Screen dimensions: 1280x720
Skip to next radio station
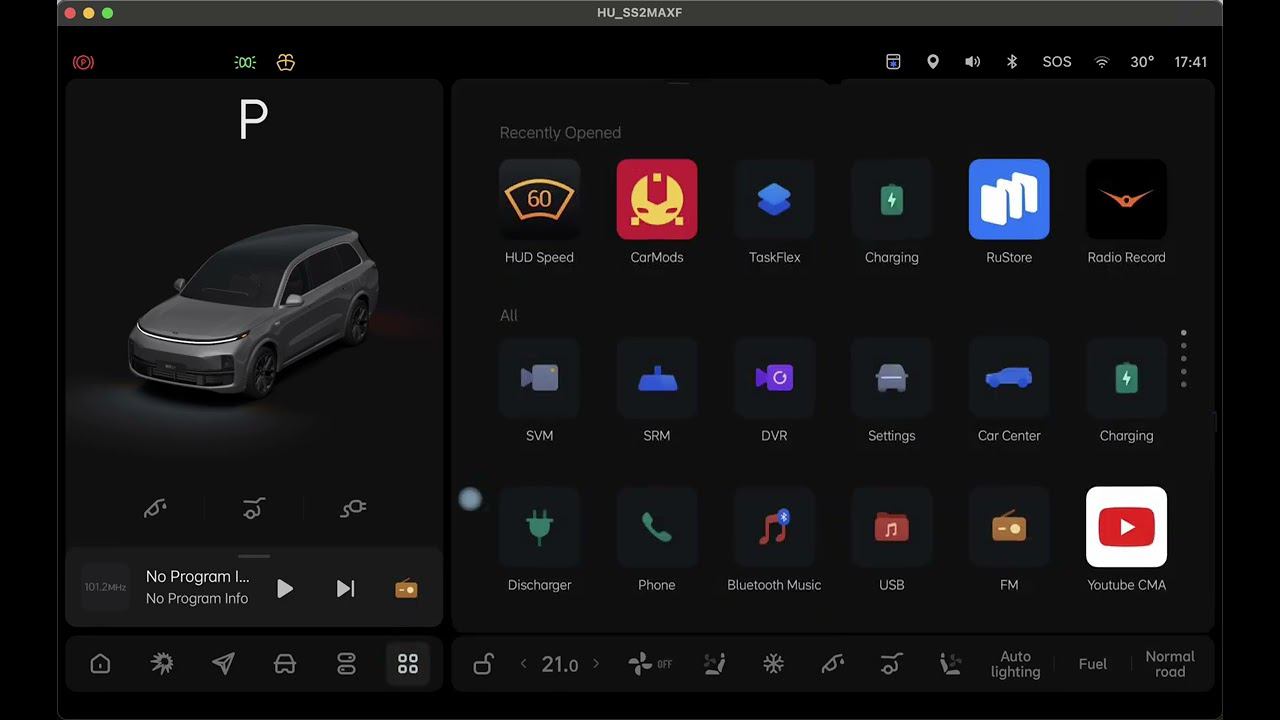[x=345, y=588]
